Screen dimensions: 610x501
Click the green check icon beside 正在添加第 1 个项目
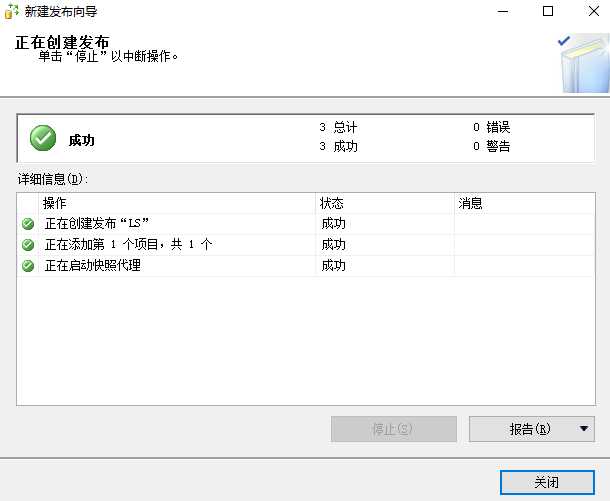coord(28,245)
